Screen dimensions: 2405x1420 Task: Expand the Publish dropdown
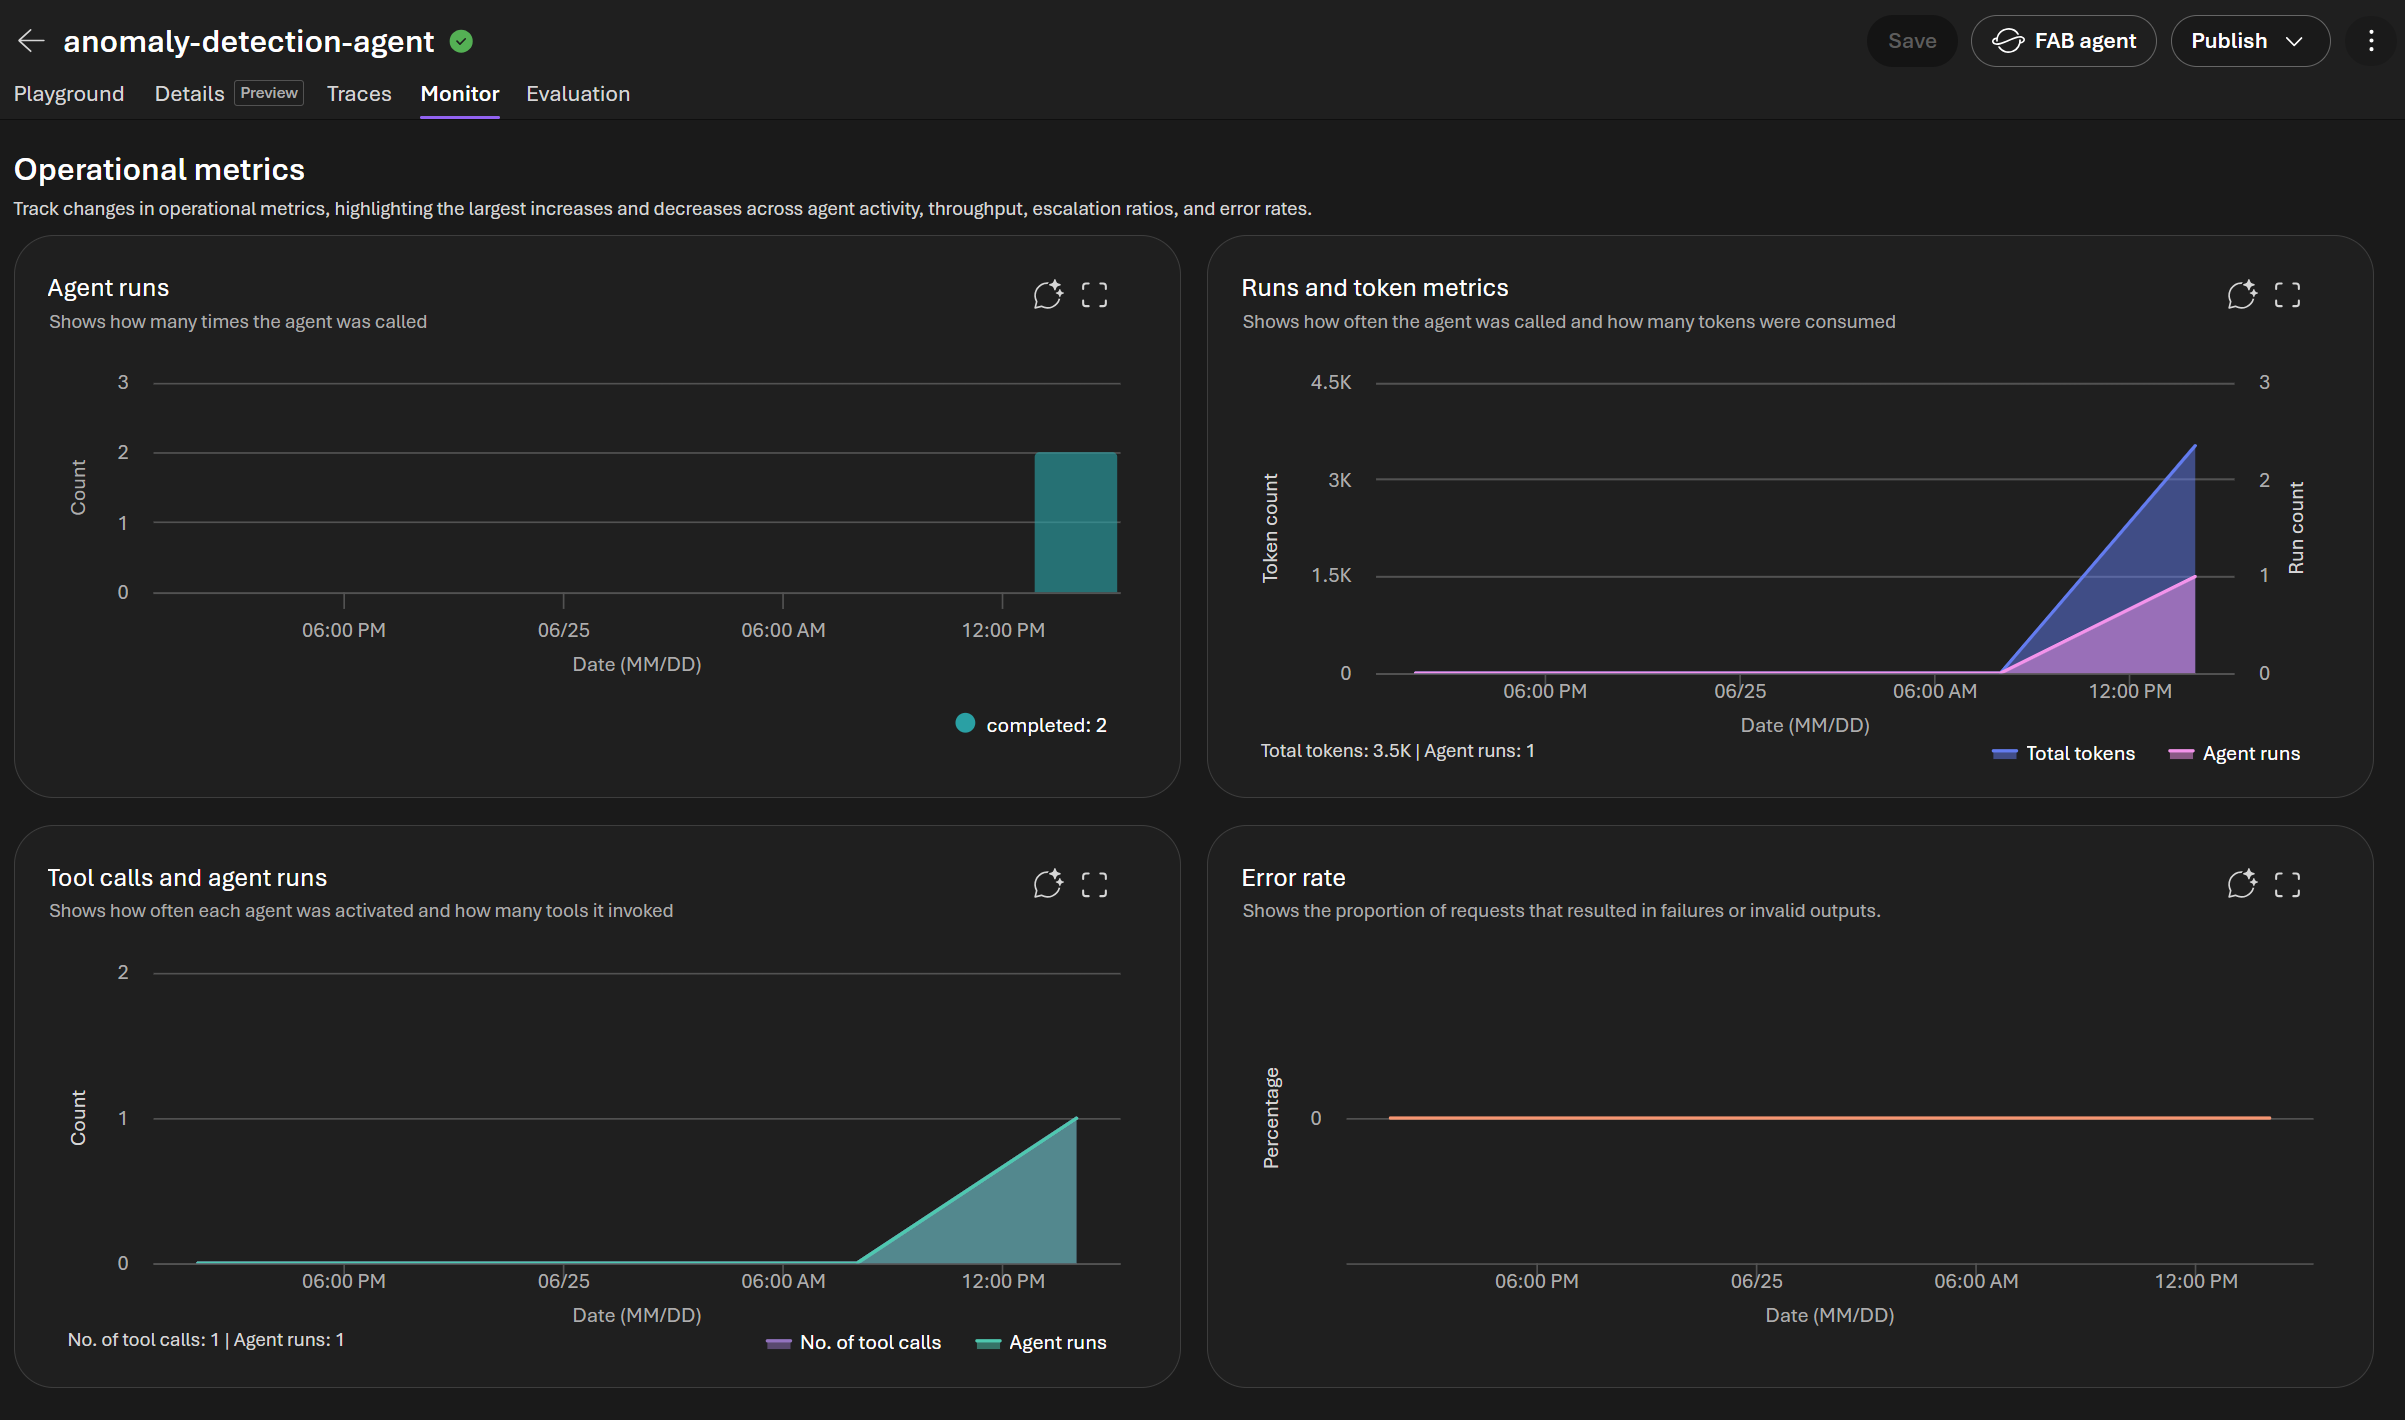[x=2250, y=41]
